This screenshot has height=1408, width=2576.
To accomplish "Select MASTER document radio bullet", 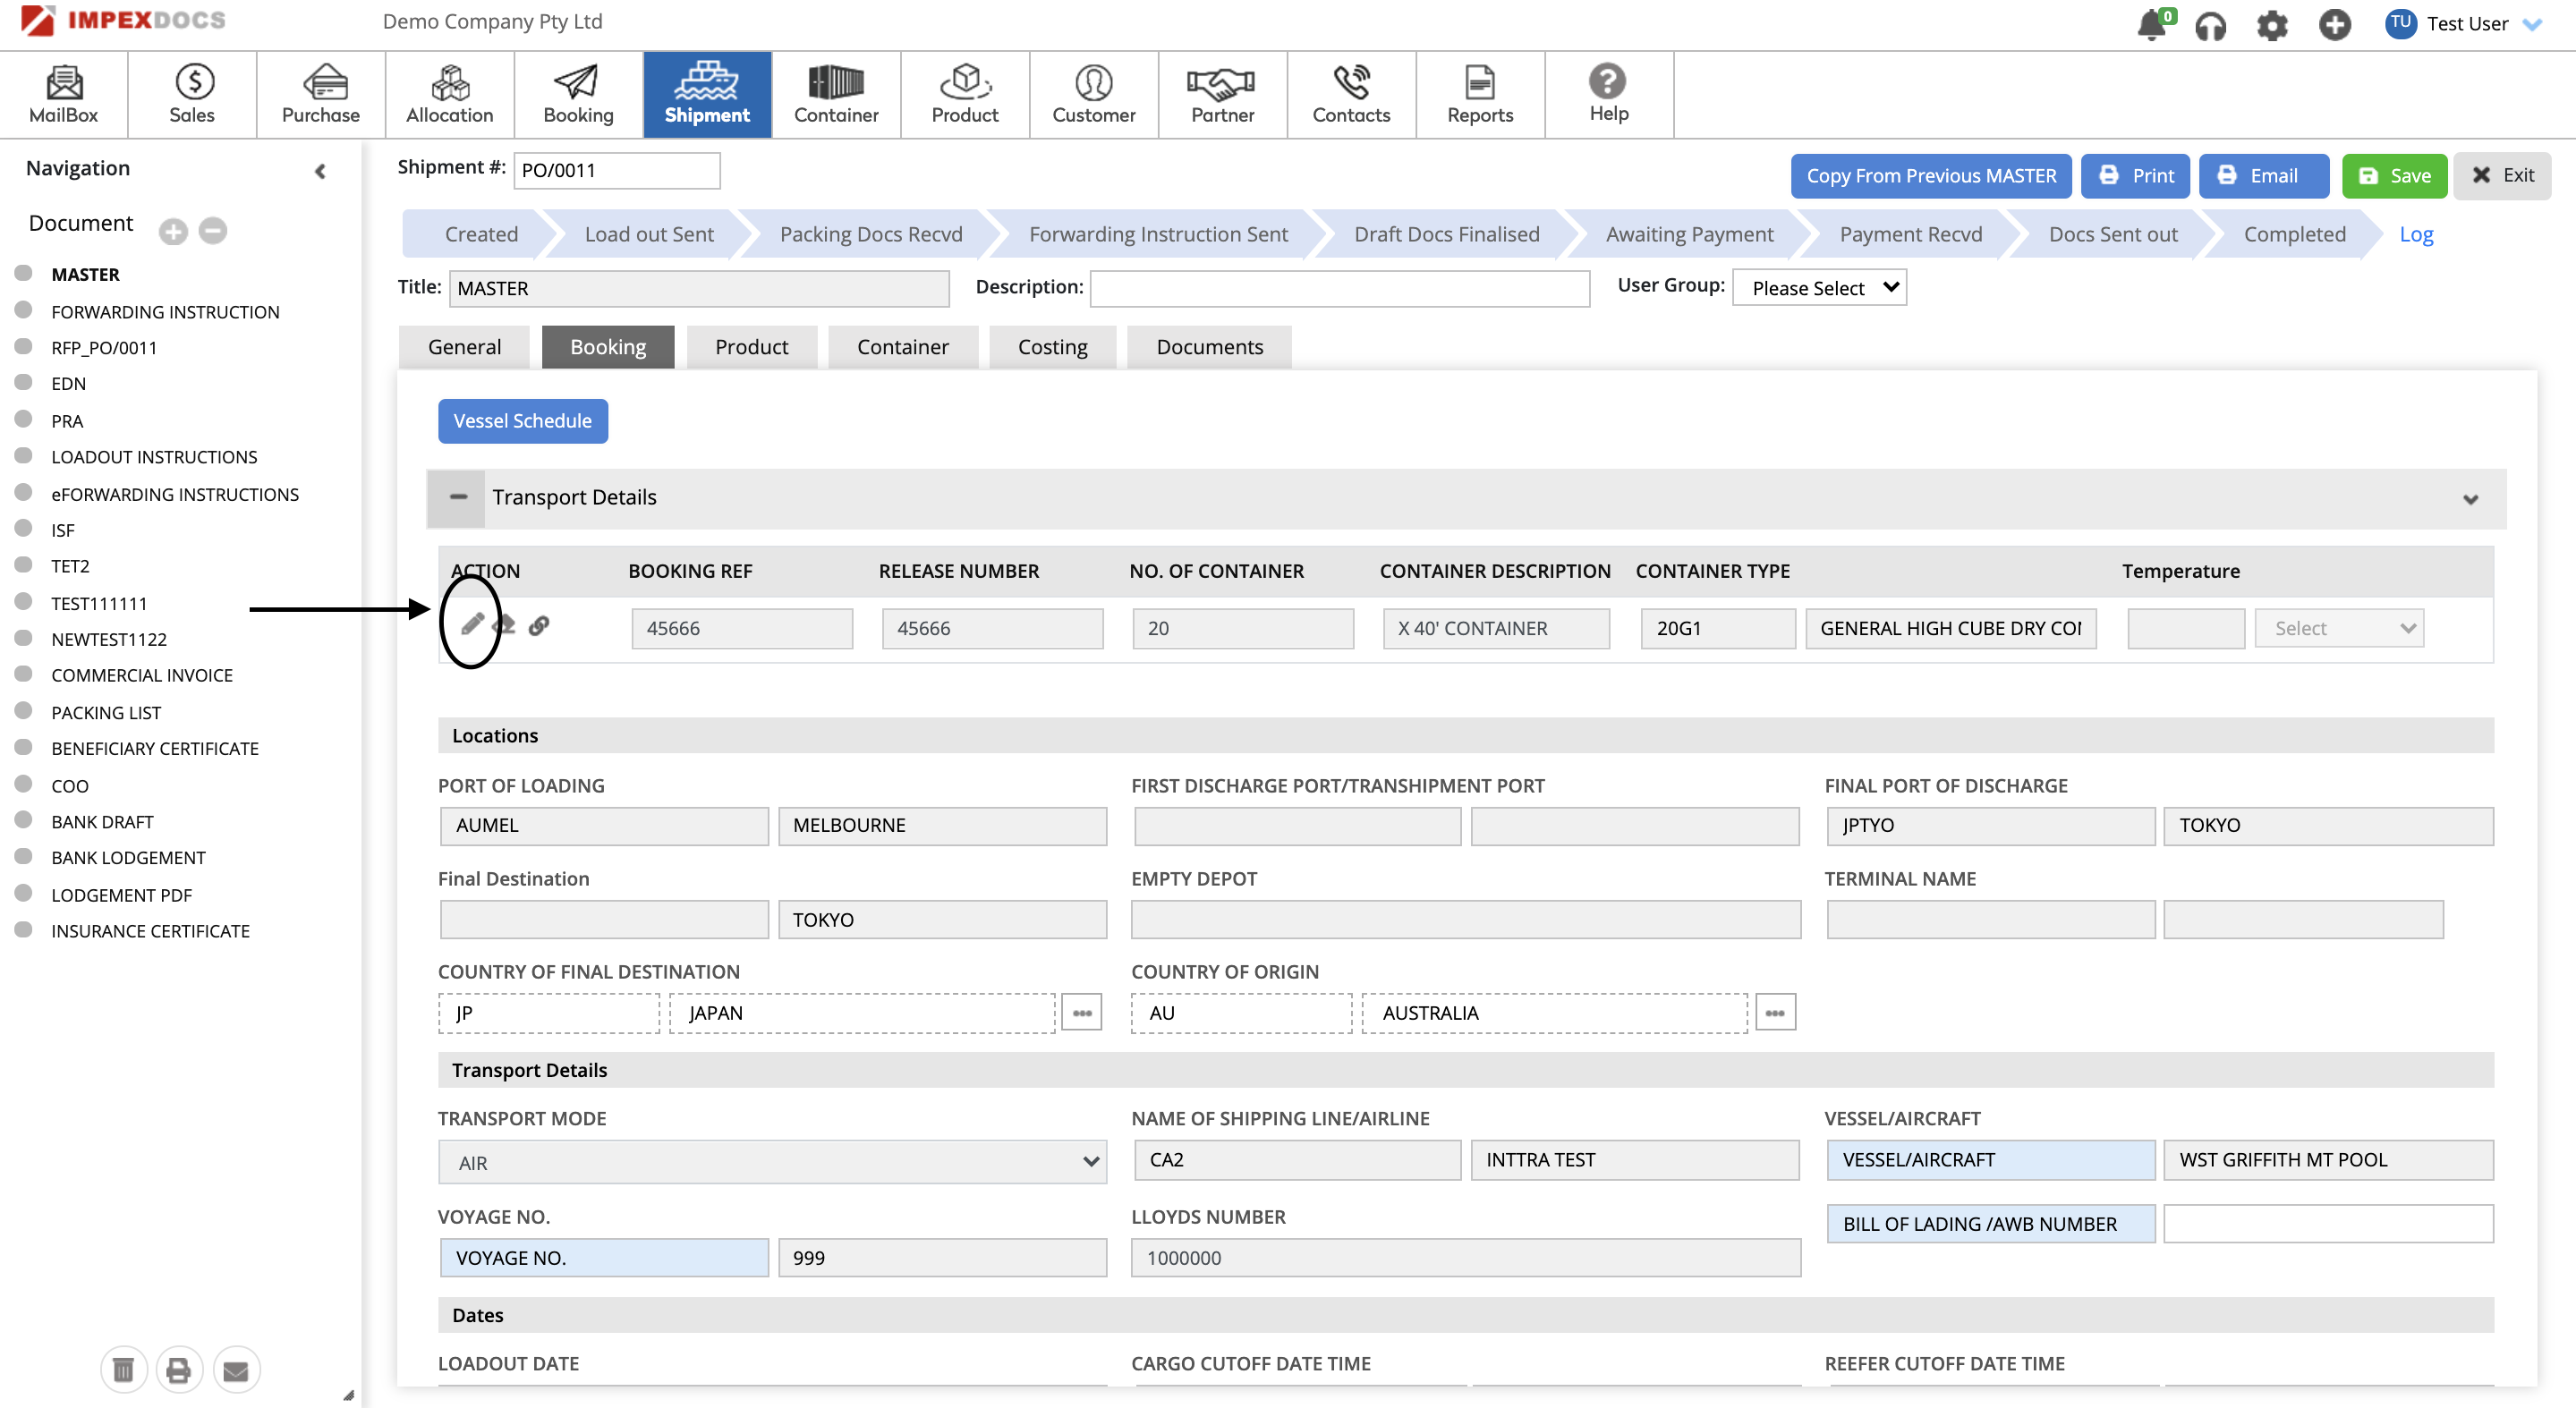I will point(24,273).
